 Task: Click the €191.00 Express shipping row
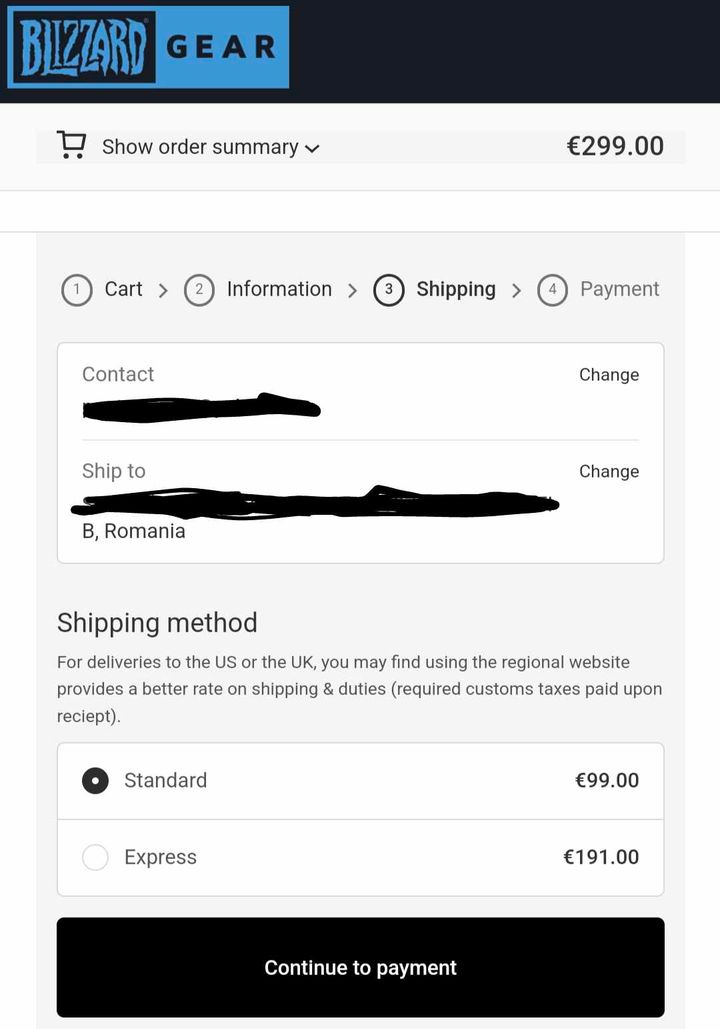(x=360, y=858)
